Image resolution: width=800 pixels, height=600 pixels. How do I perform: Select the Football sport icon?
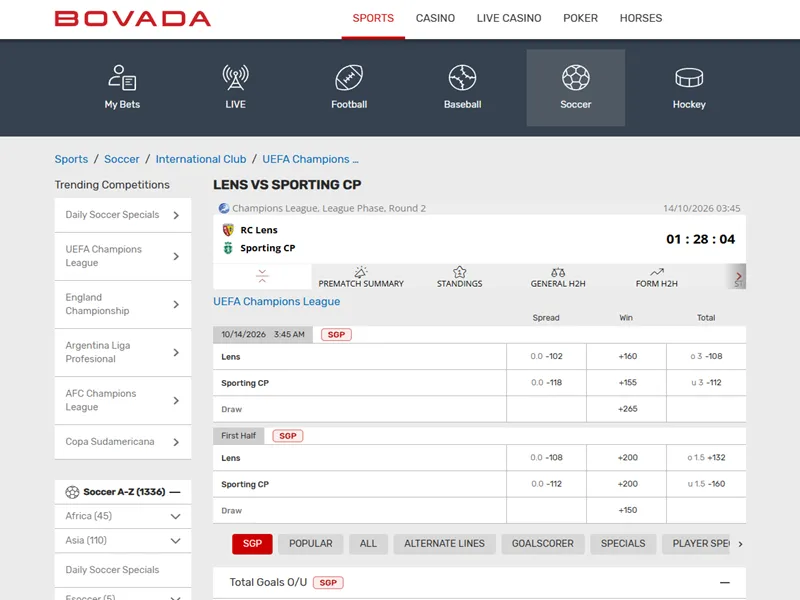(349, 77)
